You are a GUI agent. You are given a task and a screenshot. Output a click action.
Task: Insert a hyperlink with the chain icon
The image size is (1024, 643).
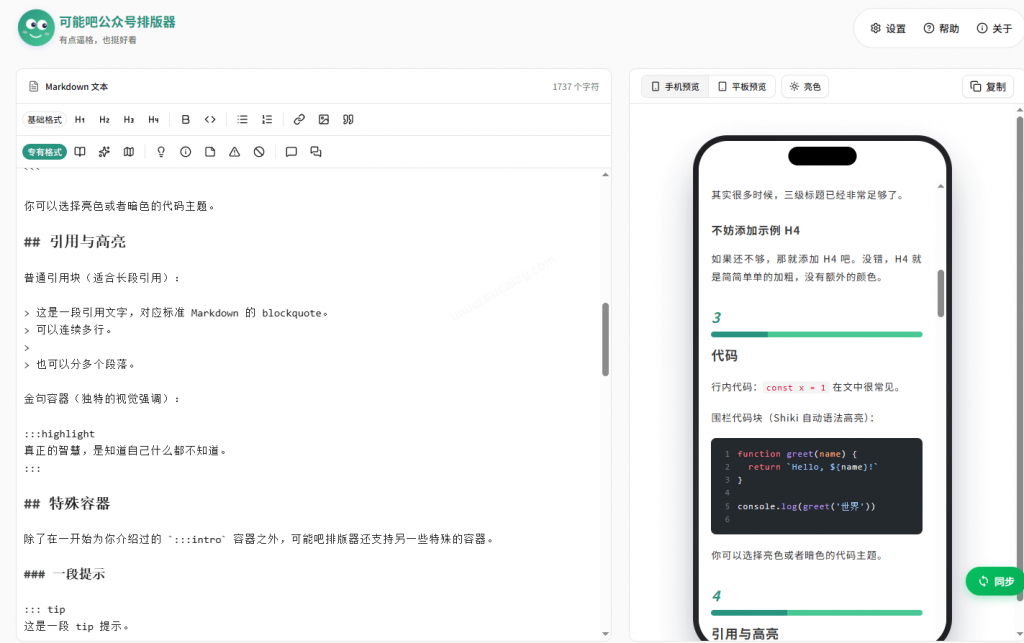click(x=299, y=119)
